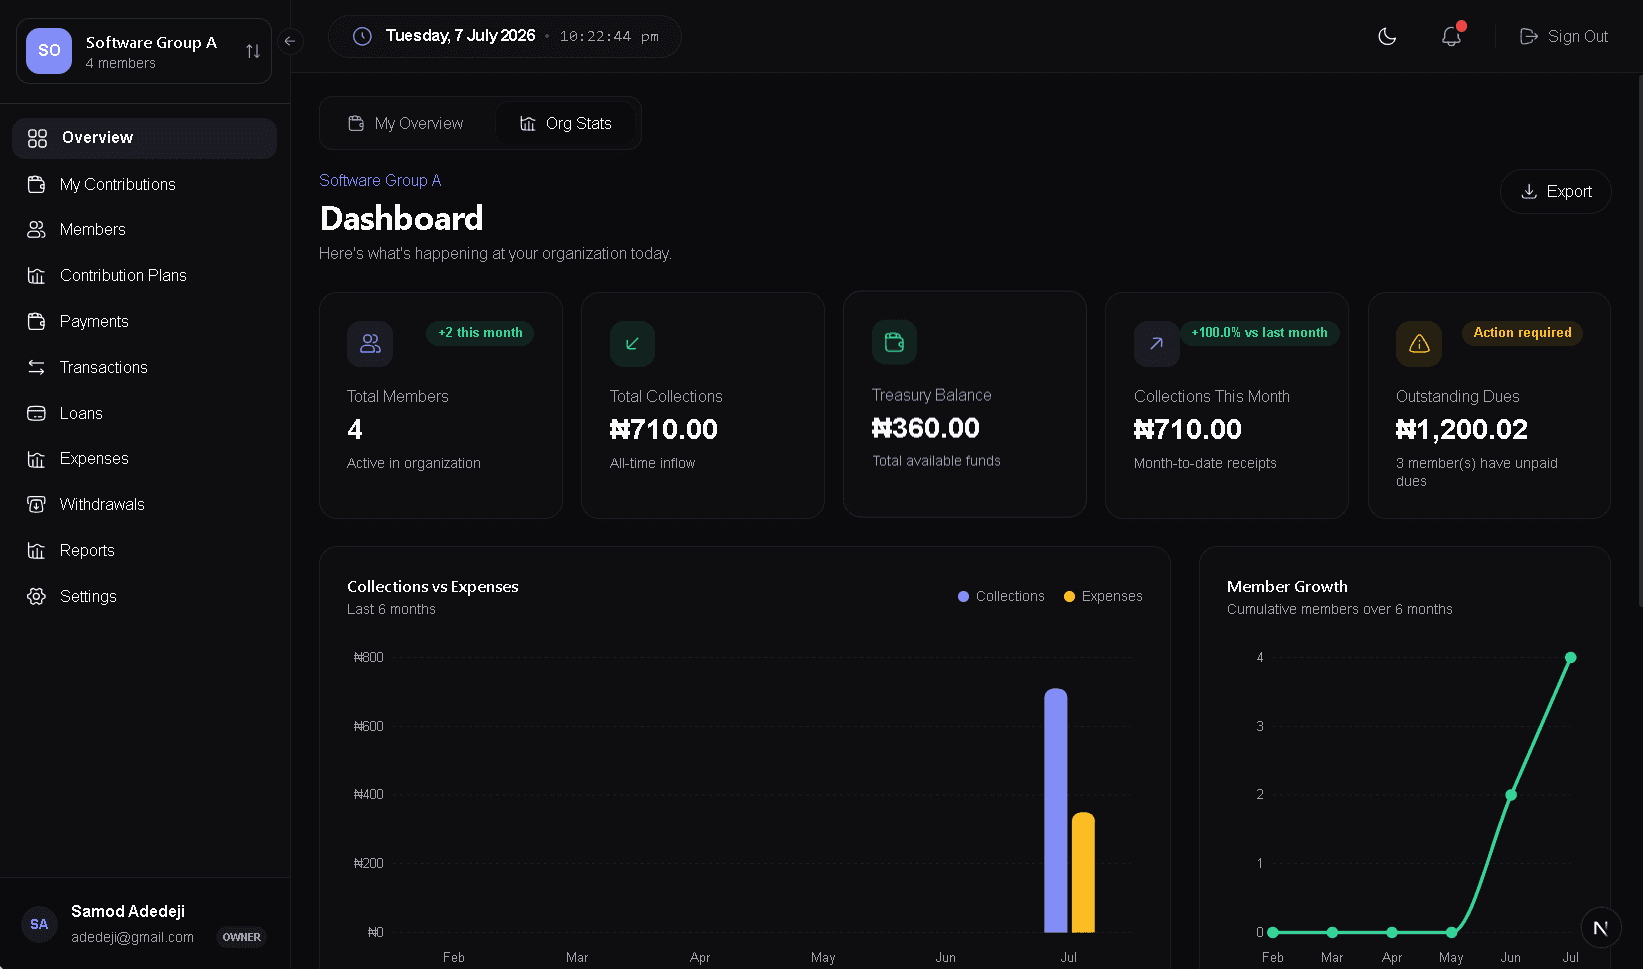Click the My Contributions wallet icon
This screenshot has width=1643, height=969.
[37, 184]
